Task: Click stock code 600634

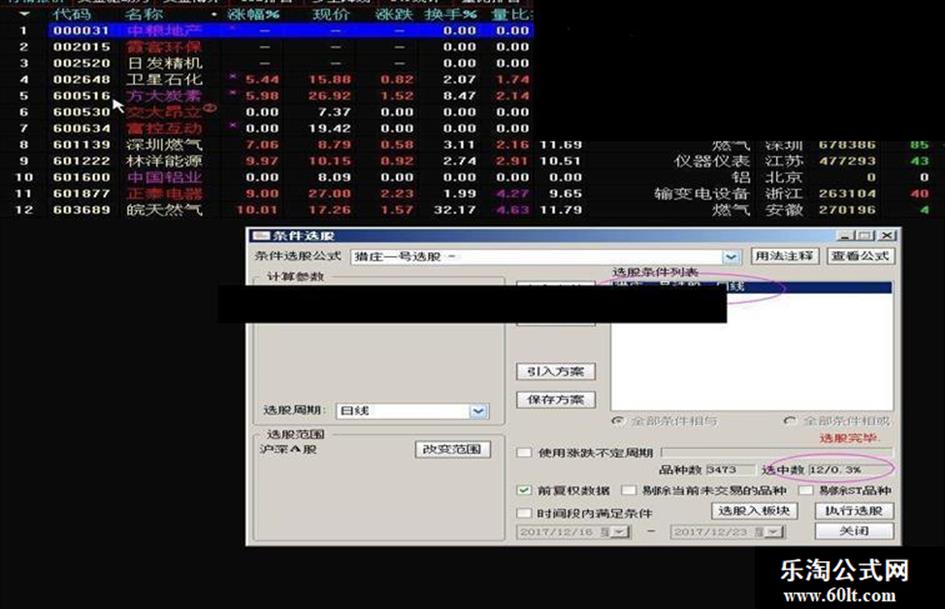Action: [81, 128]
